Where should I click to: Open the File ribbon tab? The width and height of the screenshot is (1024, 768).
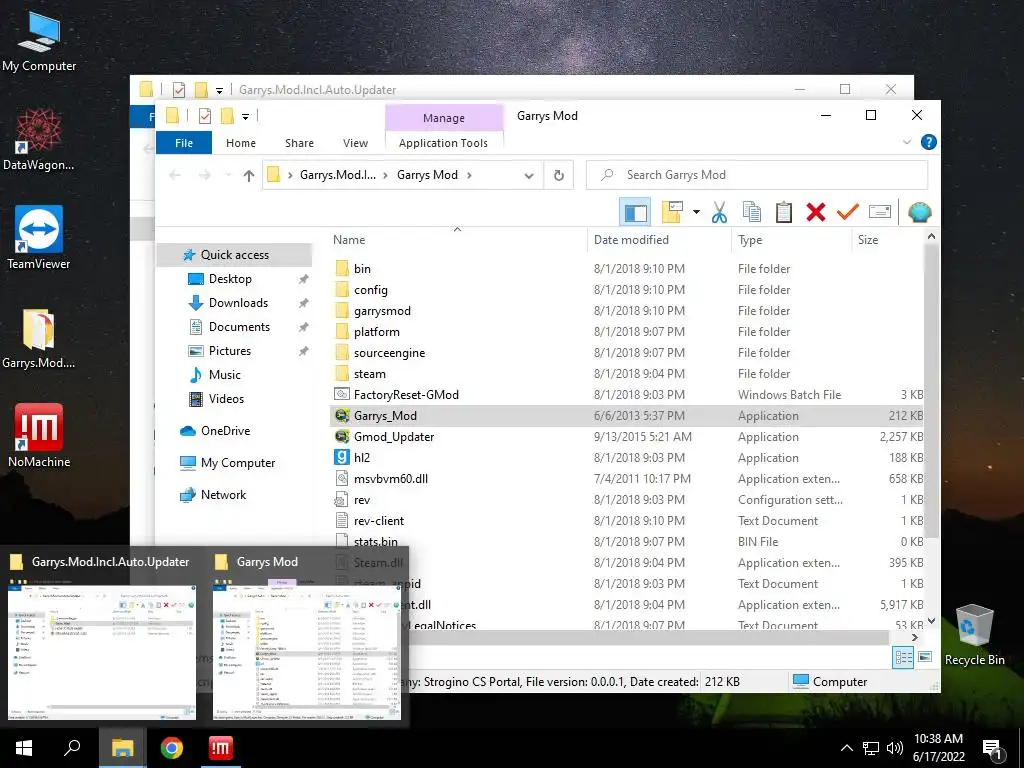pos(184,143)
